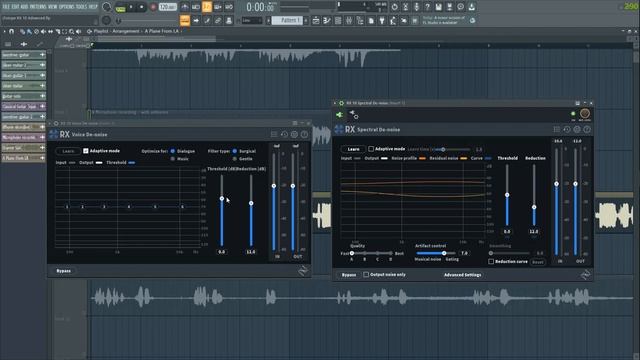Image resolution: width=640 pixels, height=360 pixels.
Task: Open Spectral De-noise settings gear icon
Action: (x=577, y=129)
